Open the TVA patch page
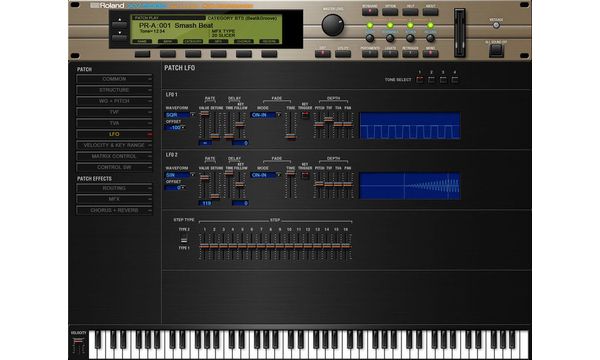 point(114,123)
